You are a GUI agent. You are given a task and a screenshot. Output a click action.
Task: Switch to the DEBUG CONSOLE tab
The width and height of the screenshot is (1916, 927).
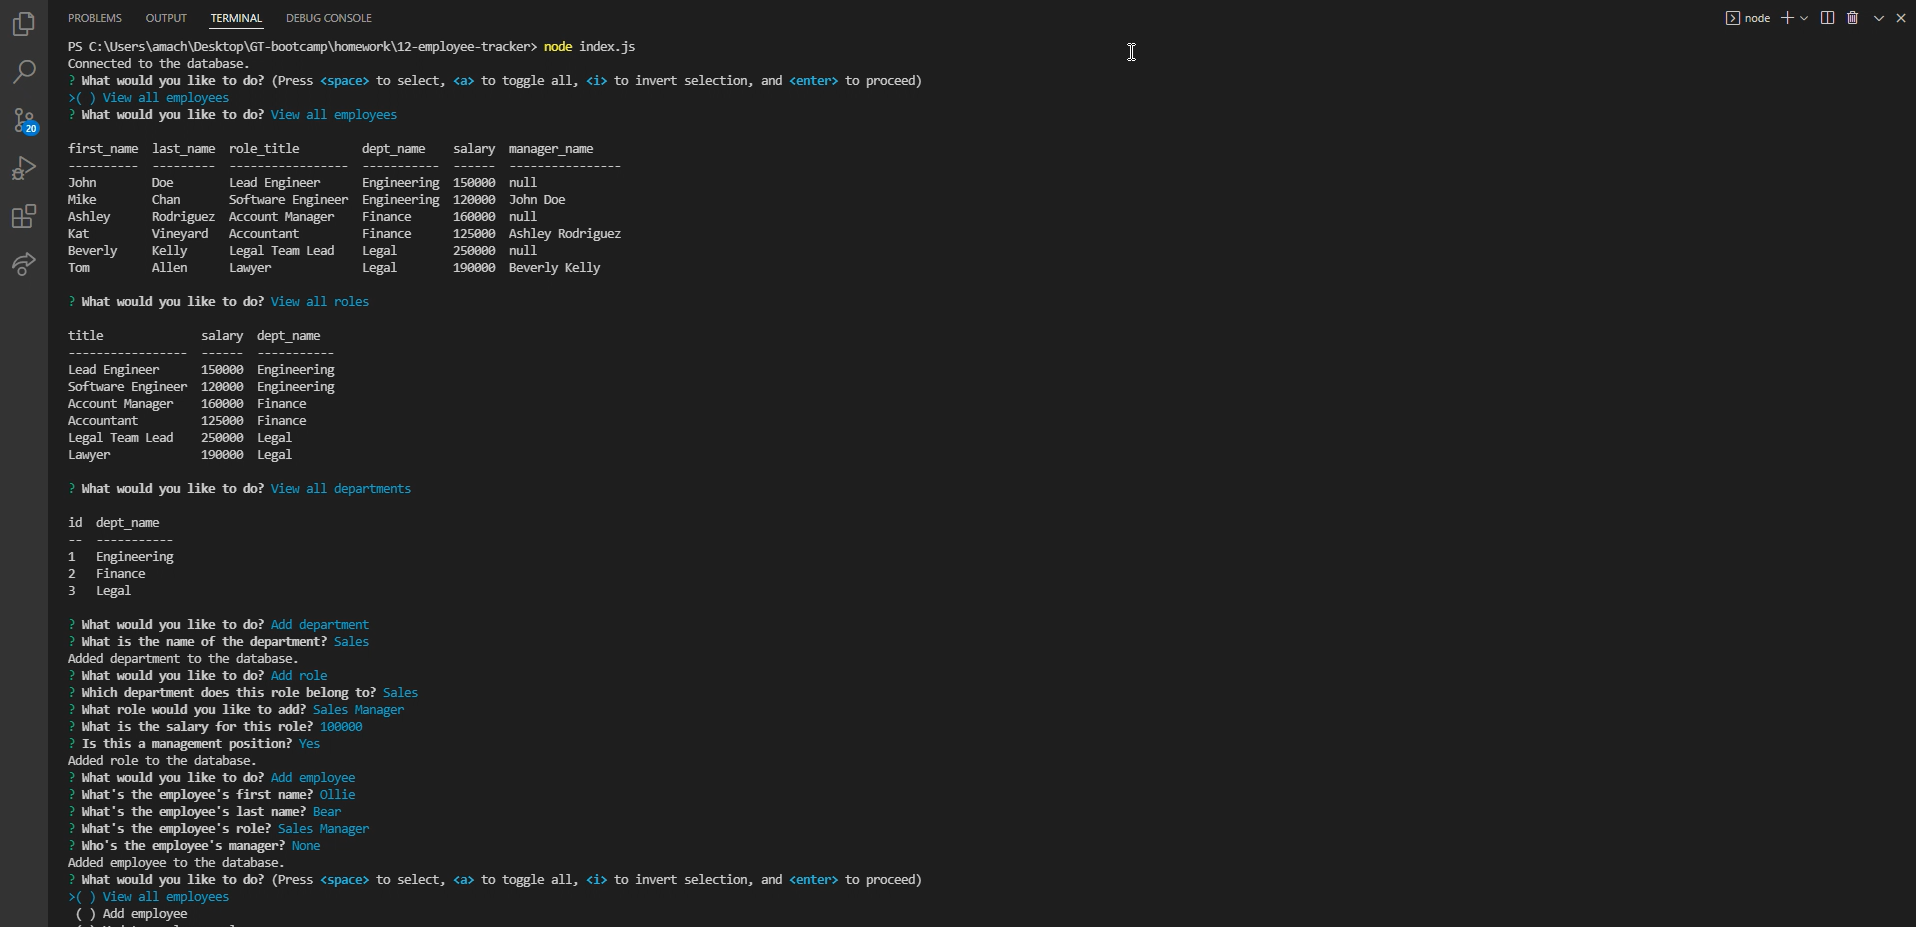click(328, 17)
